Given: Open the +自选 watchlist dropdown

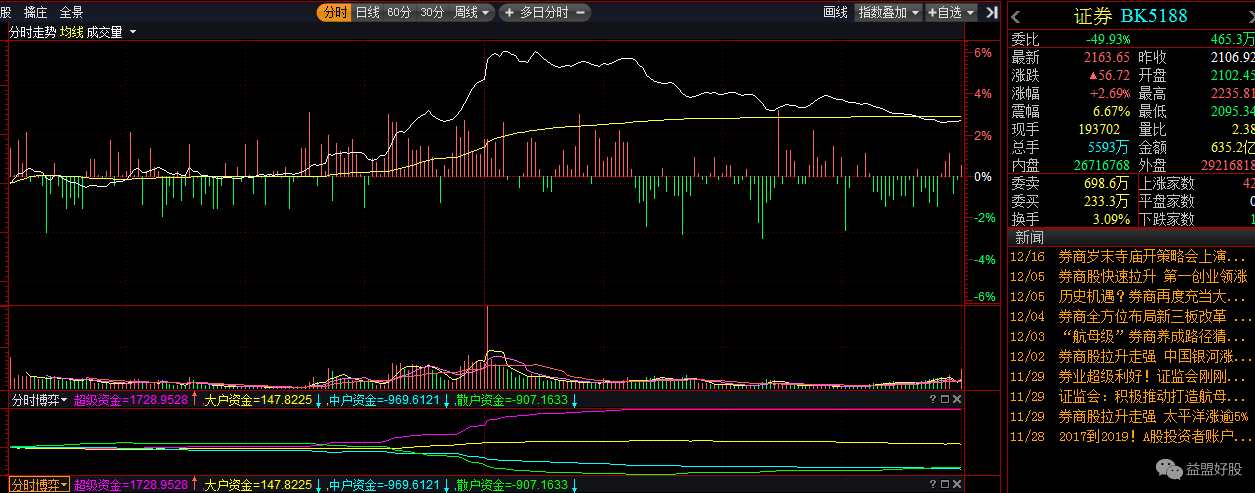Looking at the screenshot, I should [x=950, y=13].
